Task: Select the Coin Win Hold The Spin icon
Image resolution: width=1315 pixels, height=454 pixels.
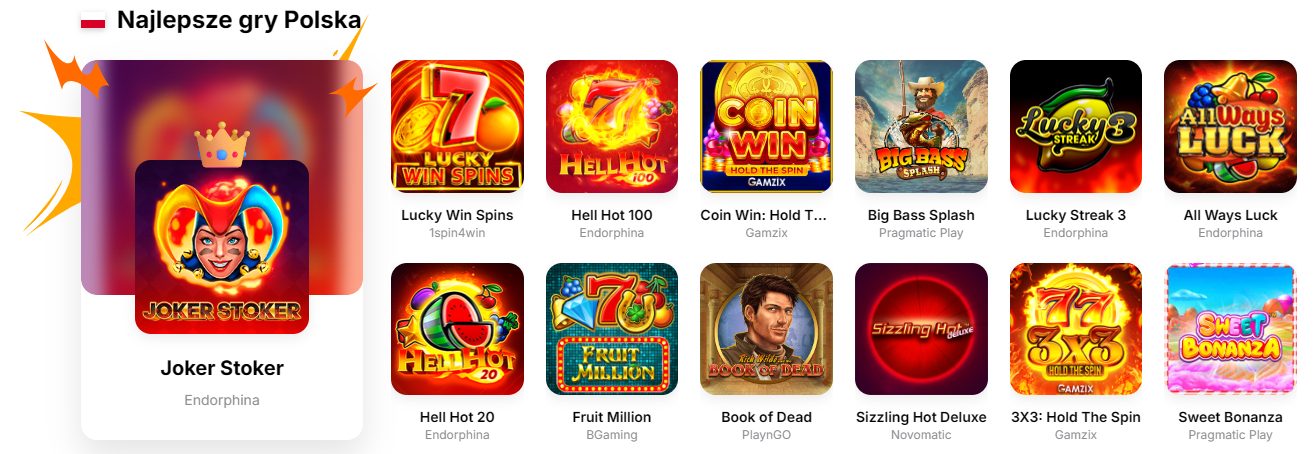Action: [x=766, y=126]
